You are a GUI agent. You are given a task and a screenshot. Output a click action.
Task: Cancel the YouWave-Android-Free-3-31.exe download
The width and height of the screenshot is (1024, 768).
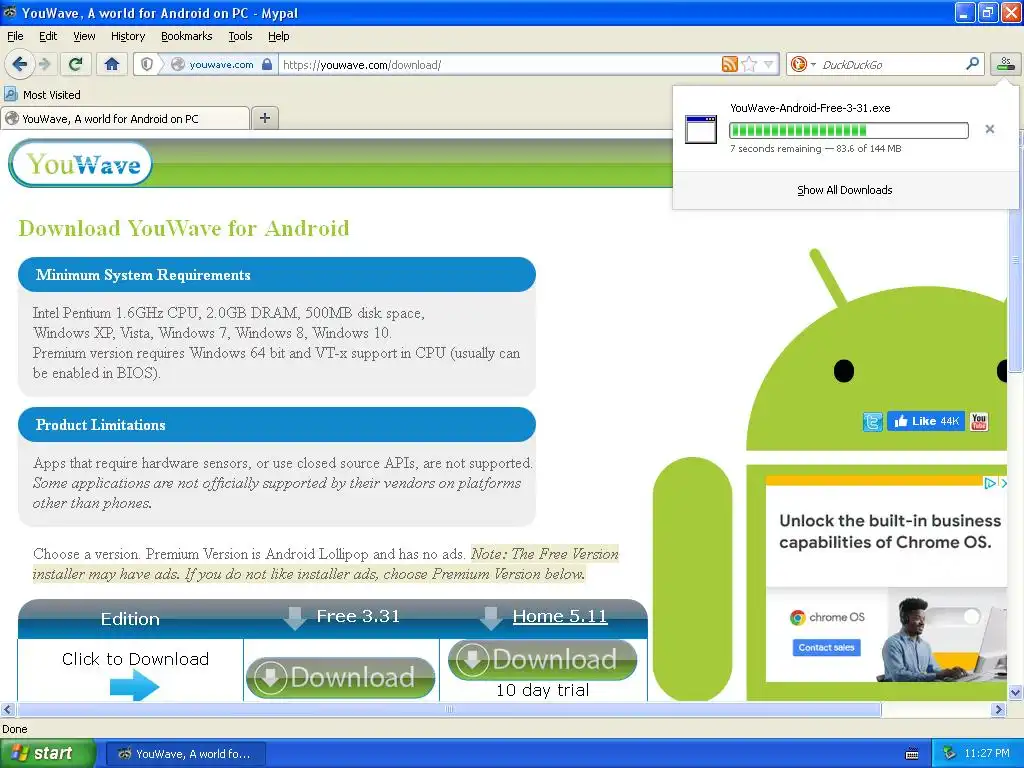[x=989, y=129]
